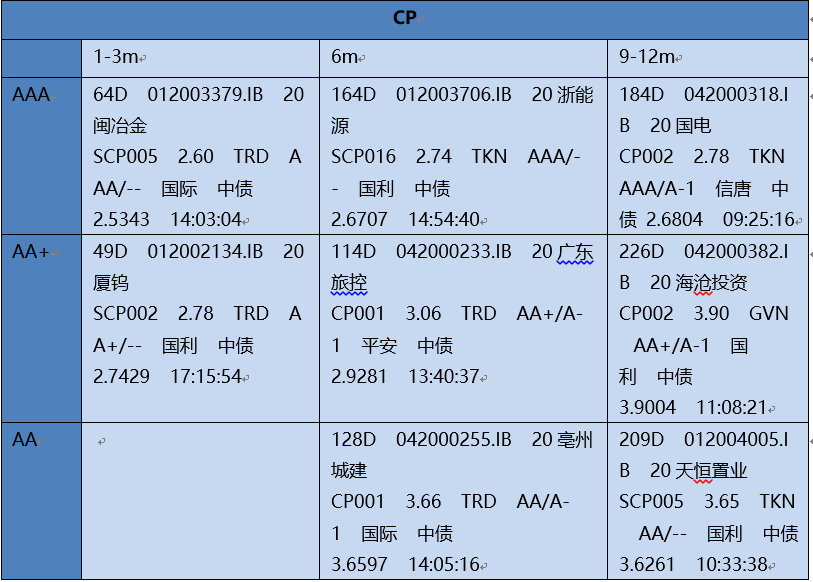Click the timestamp 09:25:16
Screen dimensions: 813x582
(759, 219)
